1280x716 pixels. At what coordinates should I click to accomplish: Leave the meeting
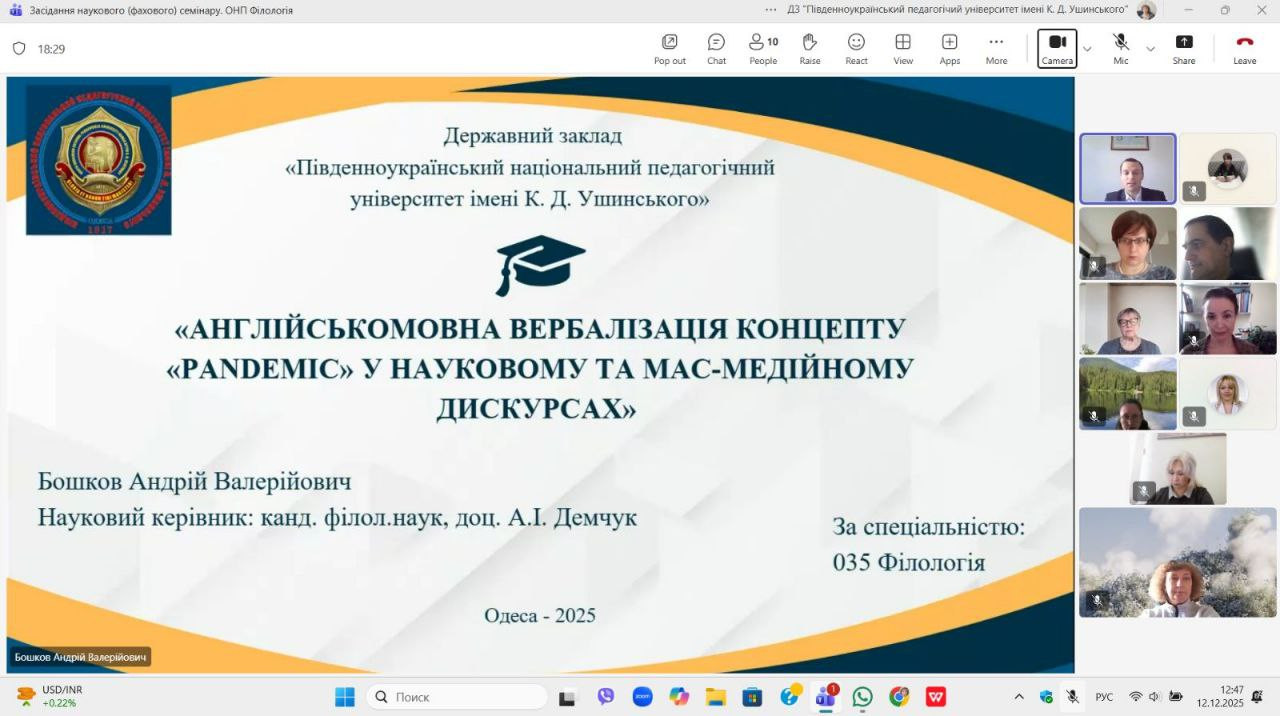(x=1244, y=48)
